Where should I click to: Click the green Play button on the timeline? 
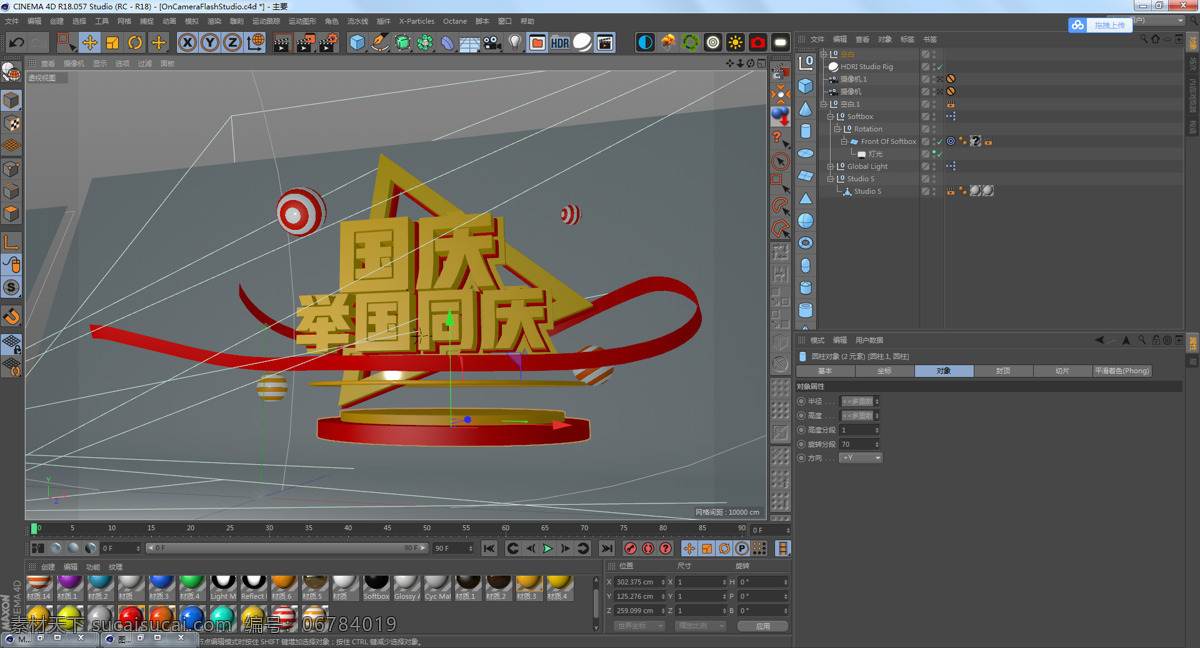[x=547, y=548]
